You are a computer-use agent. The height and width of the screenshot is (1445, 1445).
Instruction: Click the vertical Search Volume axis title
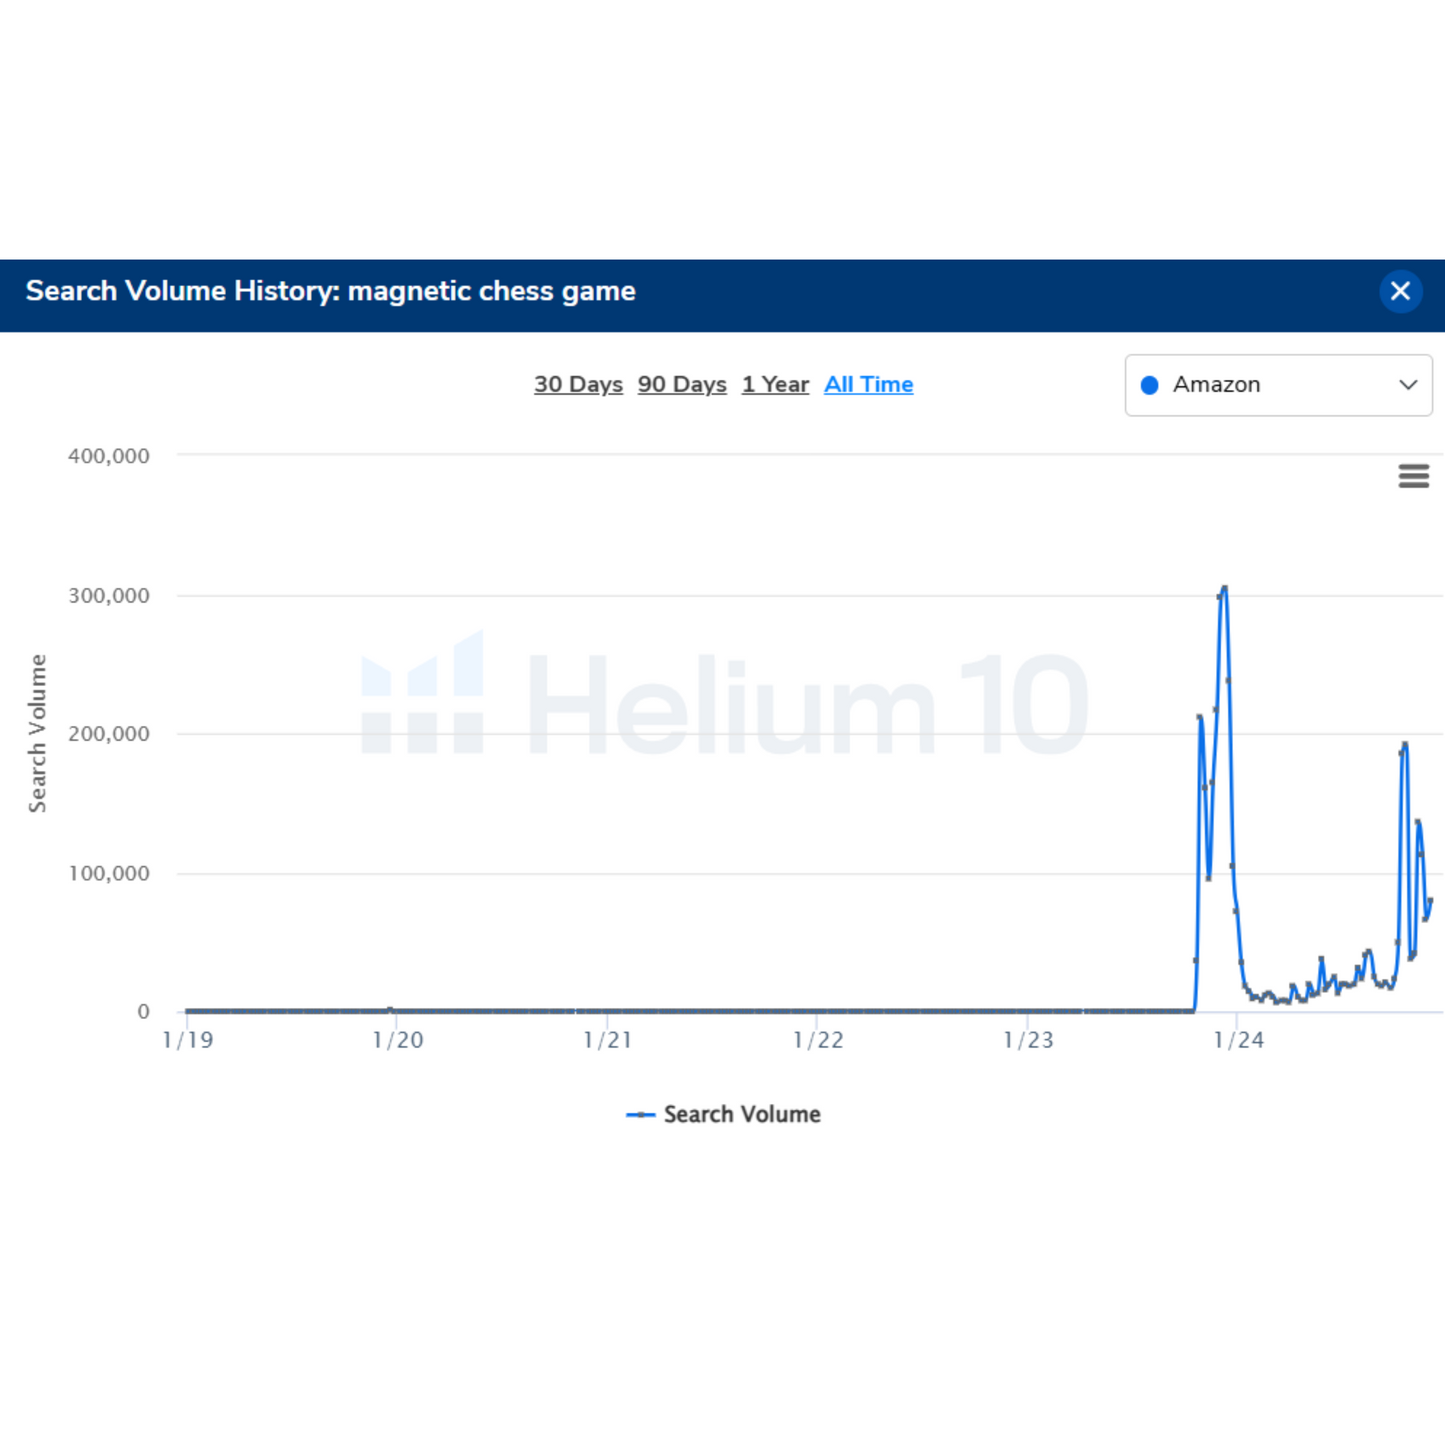(x=37, y=733)
